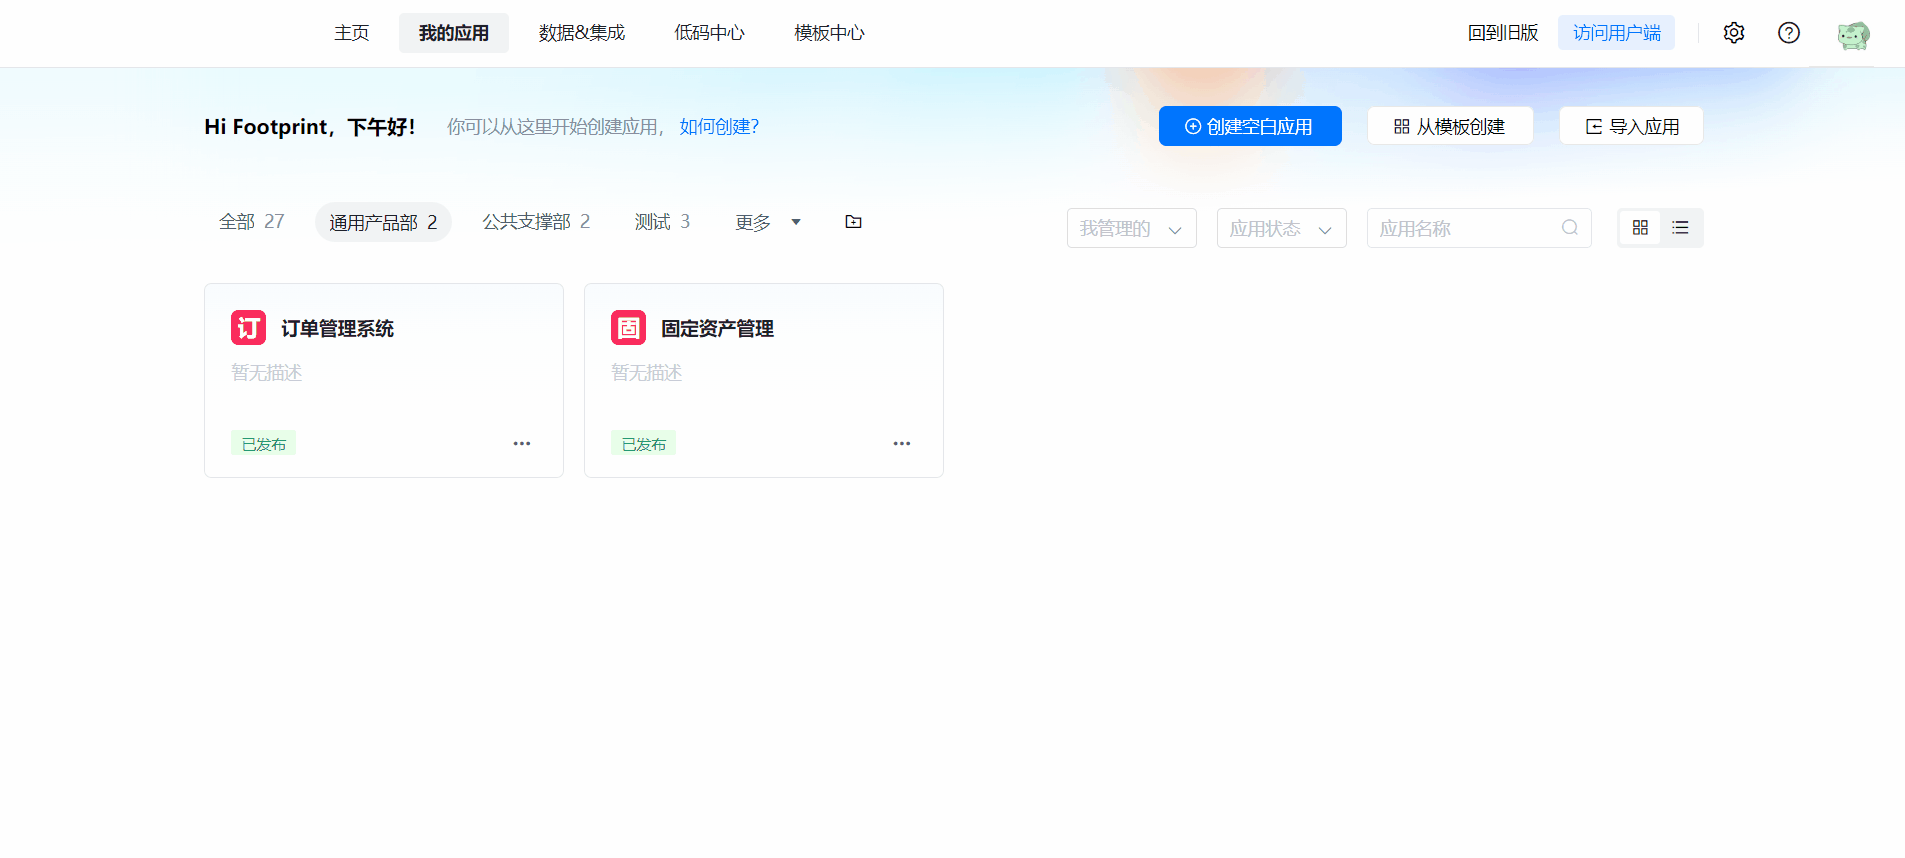Open the user avatar menu
Viewport: 1905px width, 858px height.
1853,35
